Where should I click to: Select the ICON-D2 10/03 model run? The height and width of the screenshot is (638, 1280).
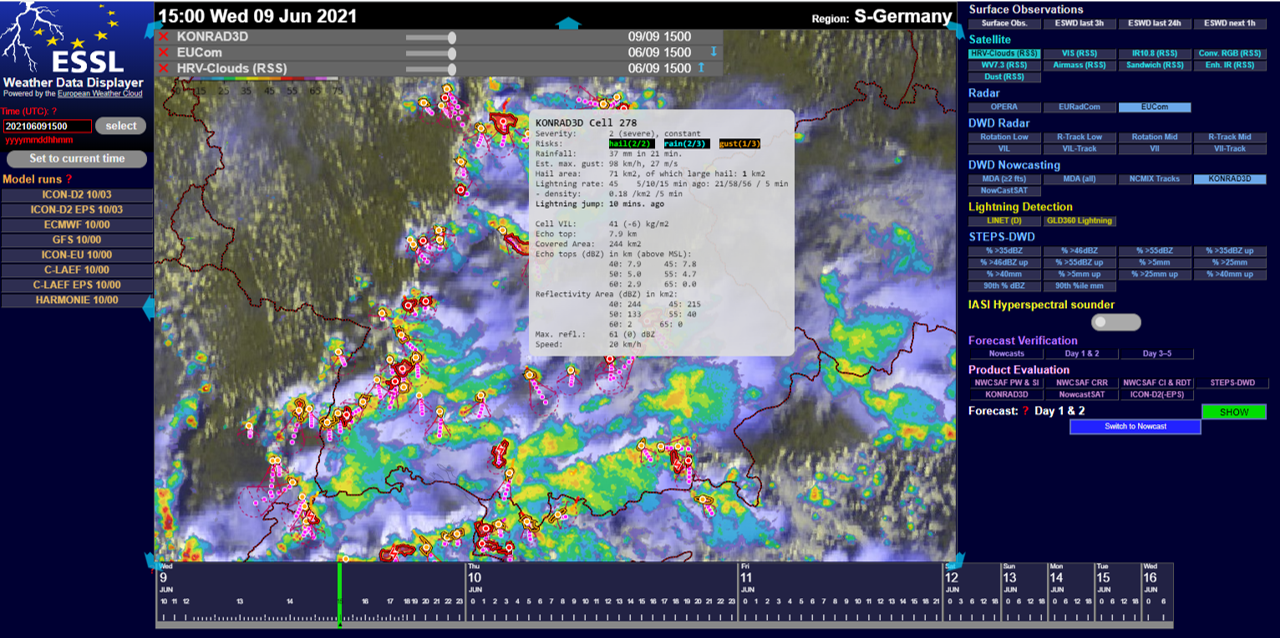click(x=77, y=196)
